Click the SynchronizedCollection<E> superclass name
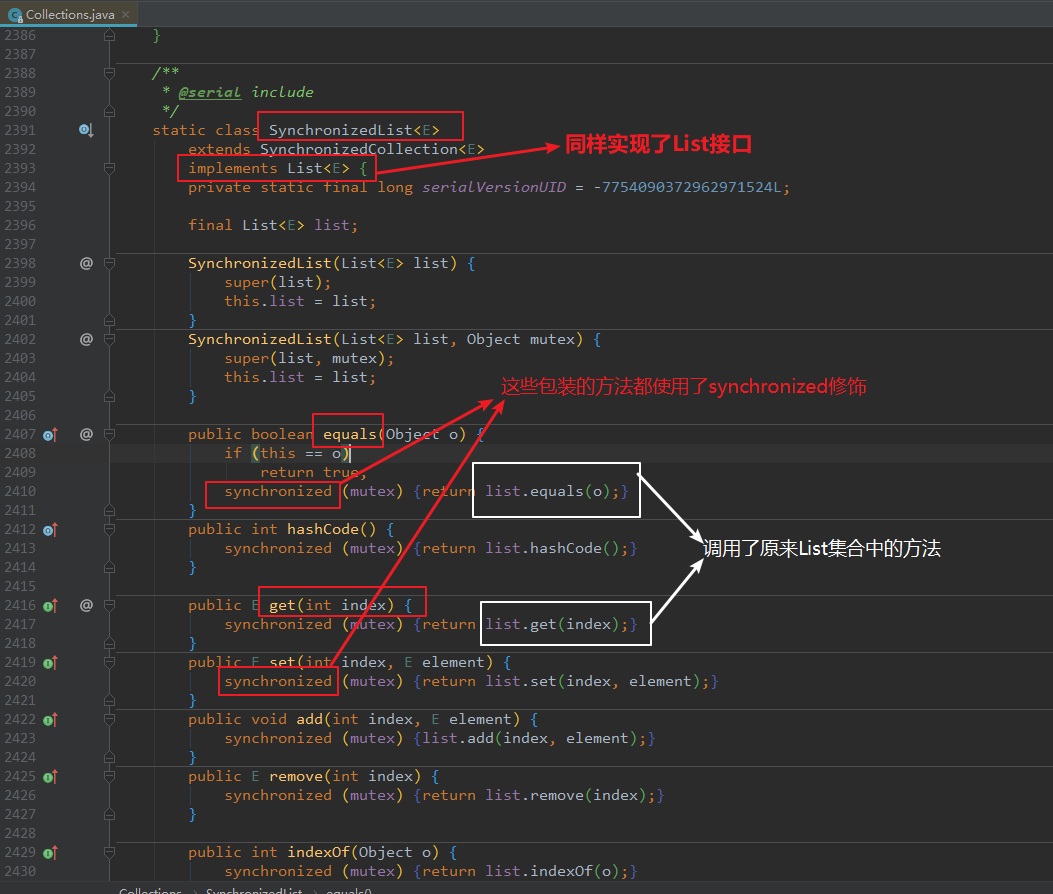The image size is (1053, 894). click(x=372, y=149)
